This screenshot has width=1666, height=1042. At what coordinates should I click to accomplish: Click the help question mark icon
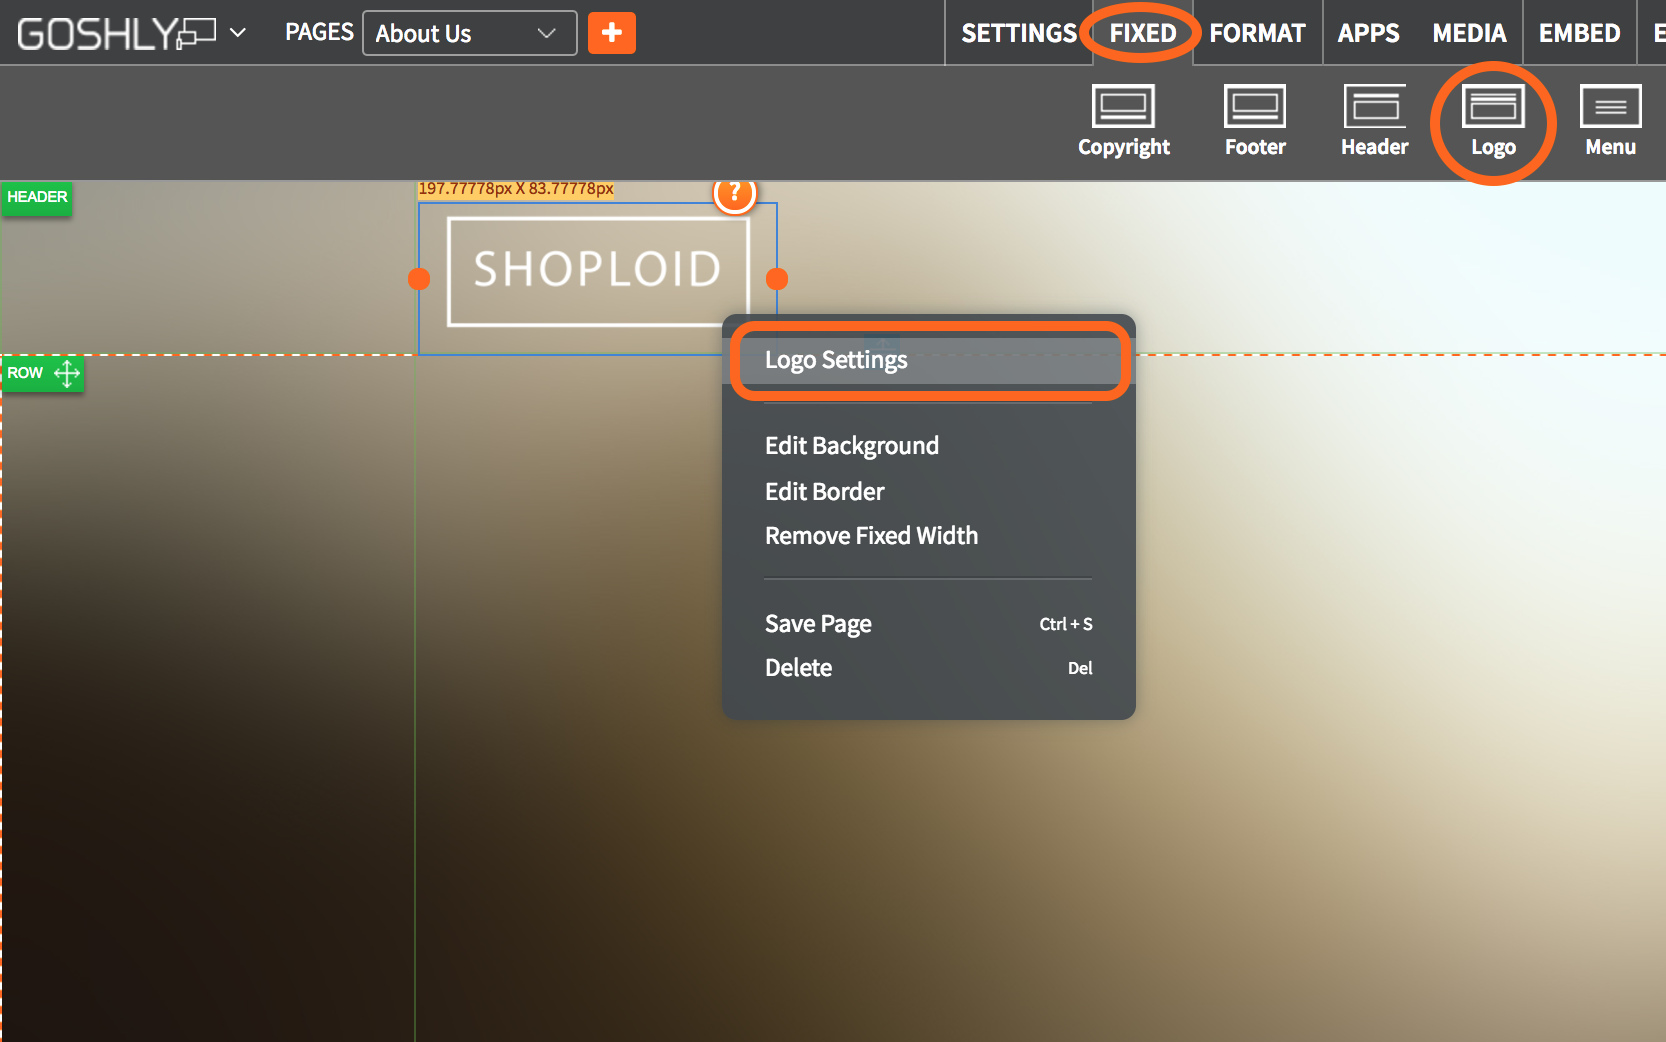coord(735,192)
